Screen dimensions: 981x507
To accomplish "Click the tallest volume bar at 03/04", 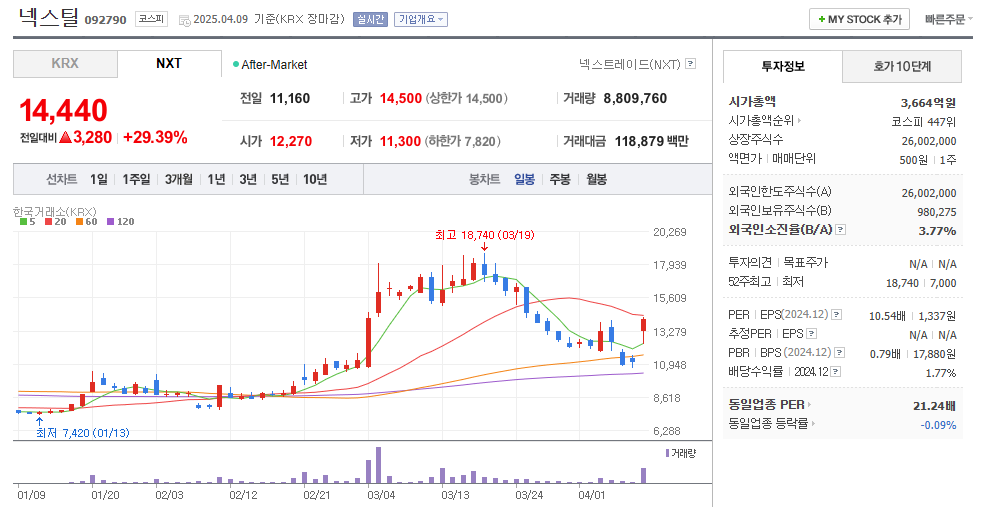I will point(379,465).
